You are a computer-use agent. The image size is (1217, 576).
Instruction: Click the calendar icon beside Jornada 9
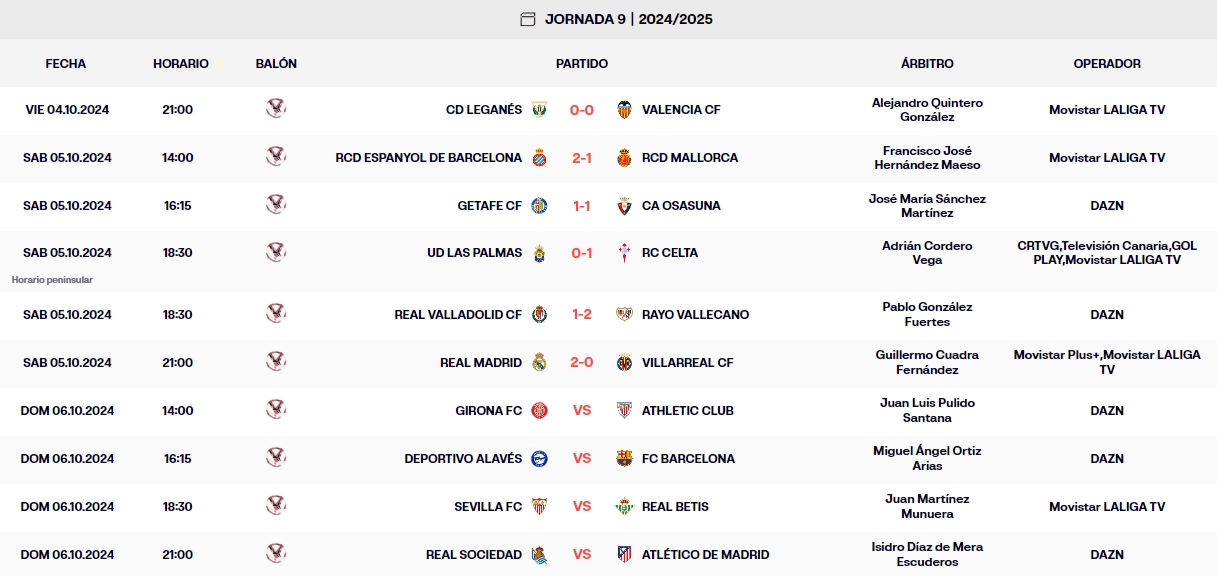[x=527, y=17]
